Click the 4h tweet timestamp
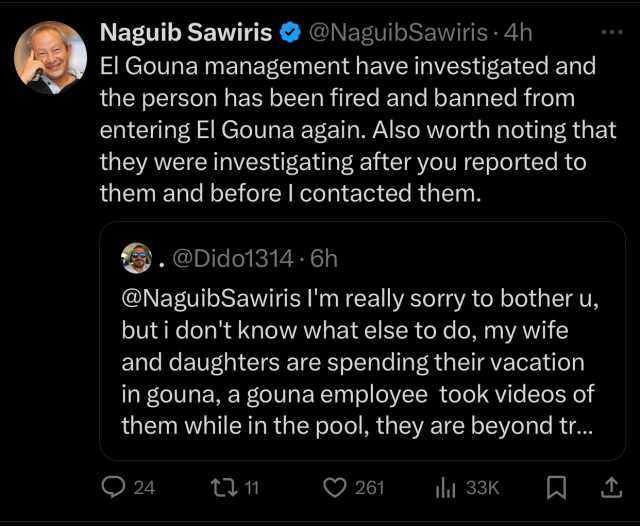The width and height of the screenshot is (640, 526). point(519,33)
